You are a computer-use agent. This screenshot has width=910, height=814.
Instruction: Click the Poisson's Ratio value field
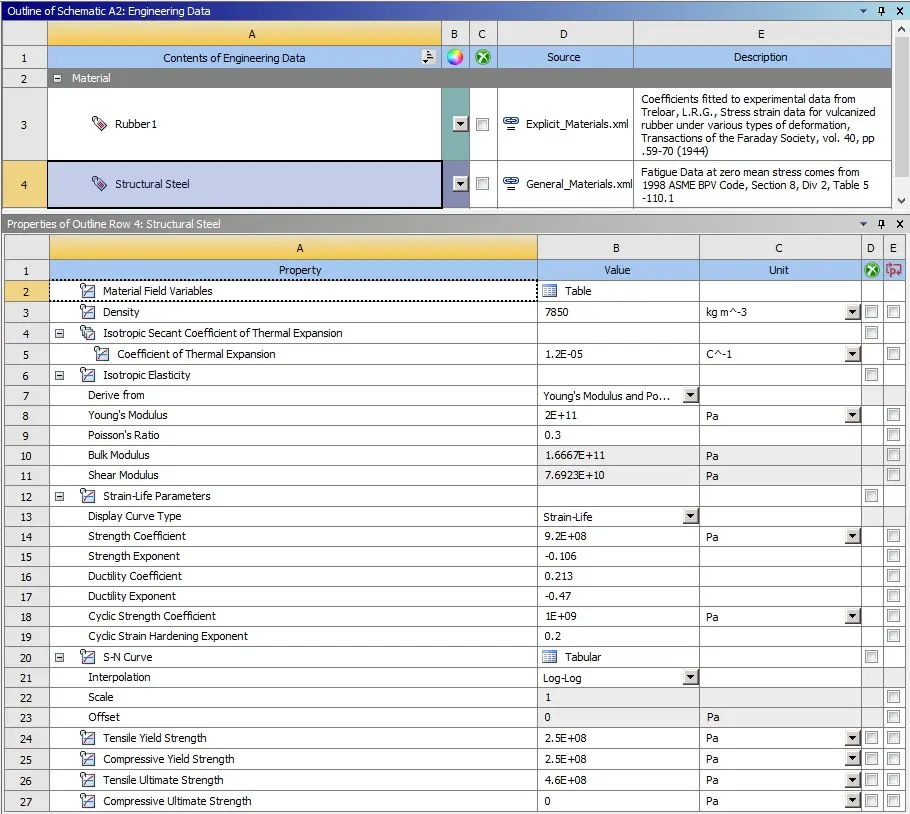(618, 435)
